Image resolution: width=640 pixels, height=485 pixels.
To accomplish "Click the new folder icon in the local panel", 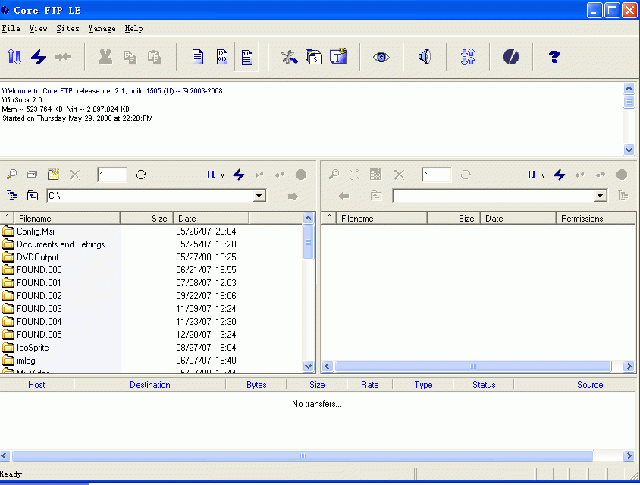I will pos(32,175).
